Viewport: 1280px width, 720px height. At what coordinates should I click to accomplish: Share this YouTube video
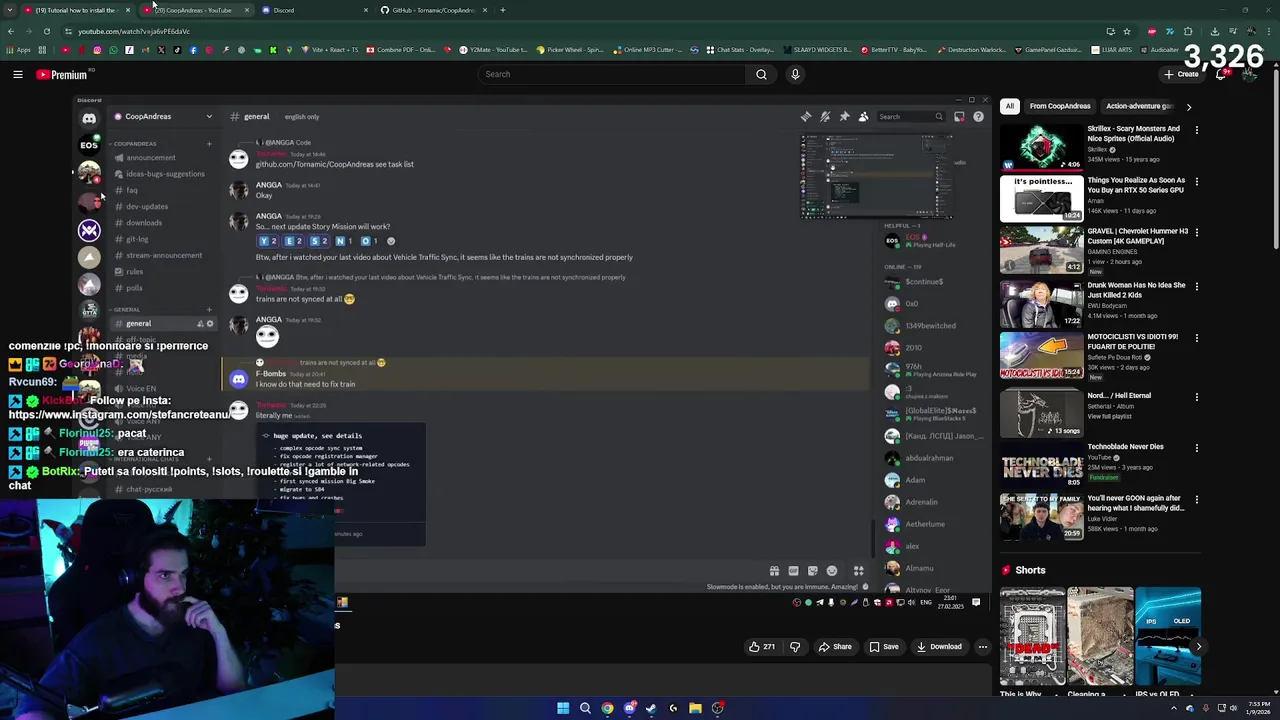point(835,647)
